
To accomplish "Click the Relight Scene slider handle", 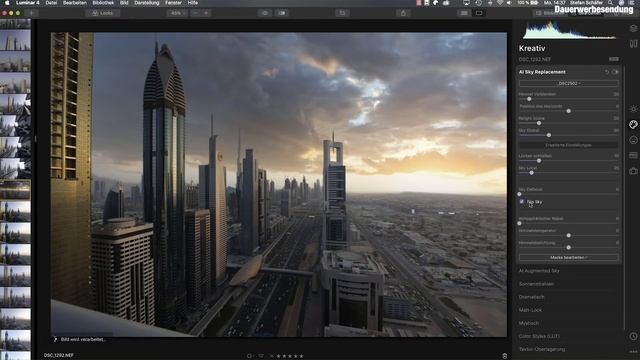I will (x=539, y=123).
